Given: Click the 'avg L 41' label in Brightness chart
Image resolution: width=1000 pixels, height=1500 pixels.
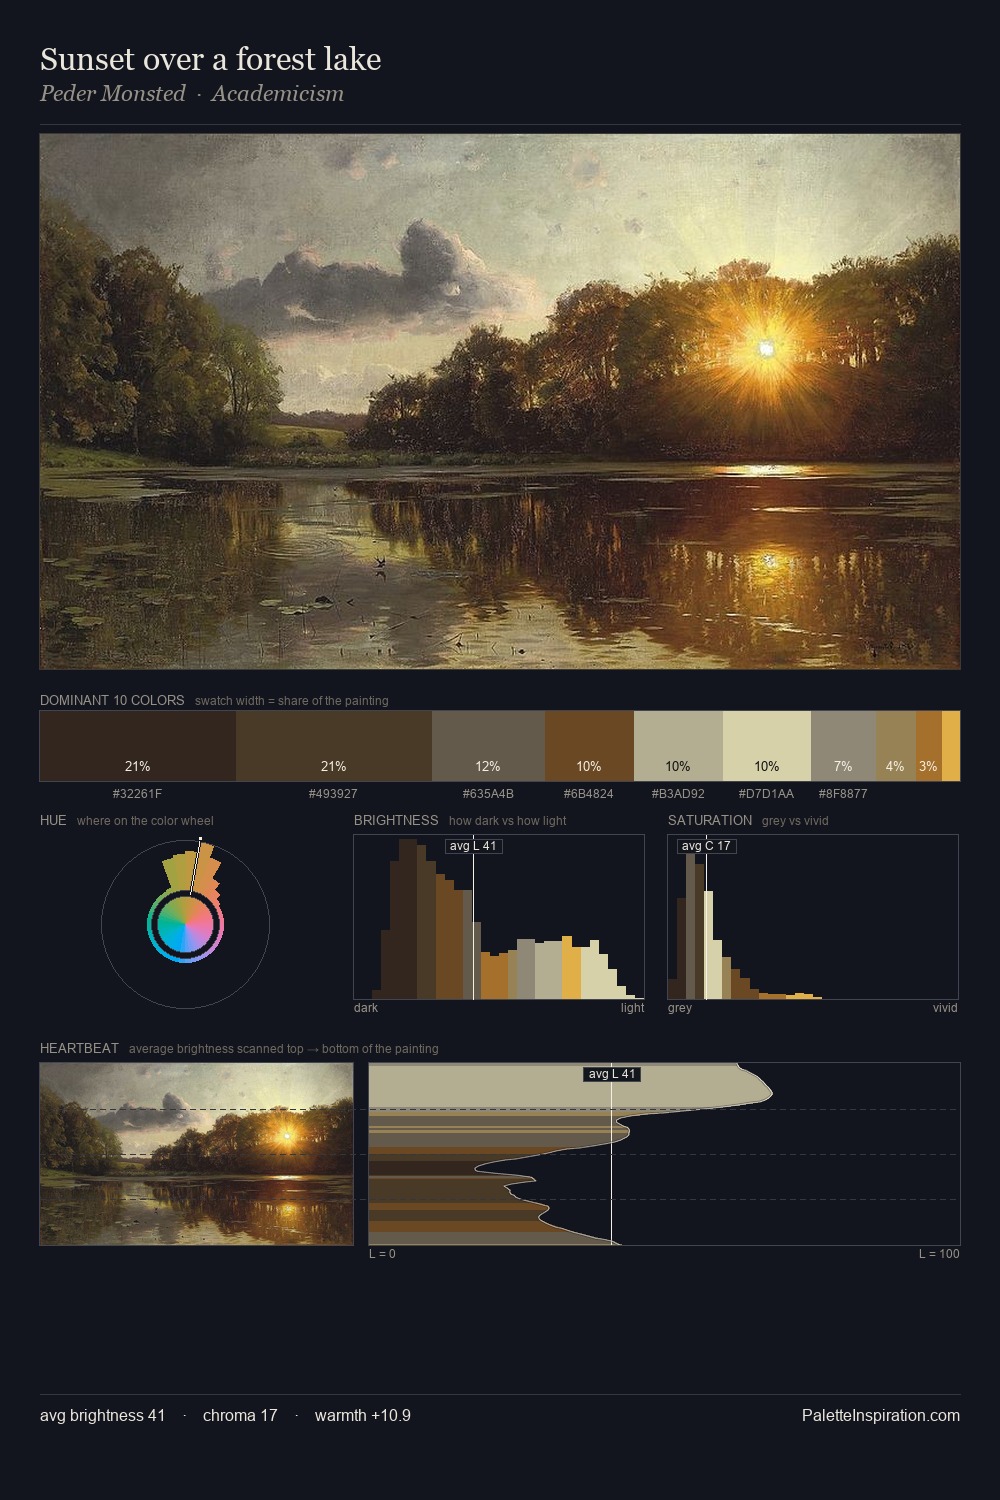Looking at the screenshot, I should [474, 846].
